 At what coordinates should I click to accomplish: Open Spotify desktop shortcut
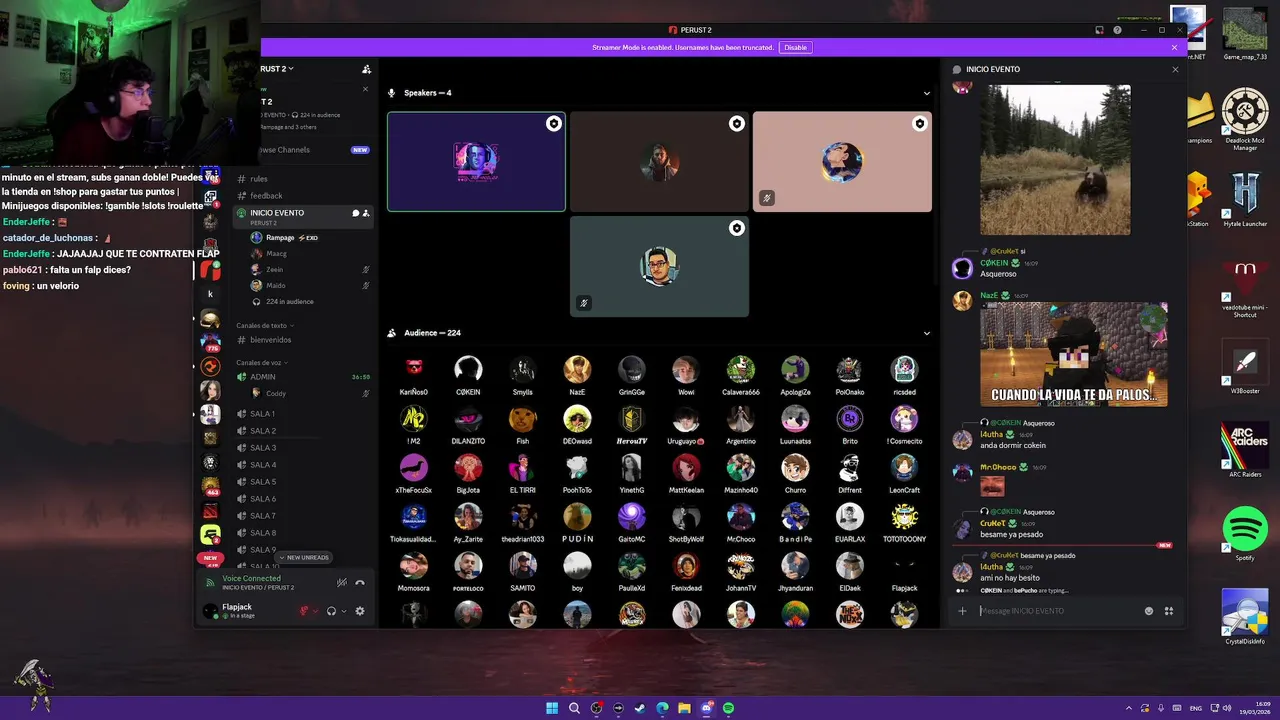(x=1245, y=535)
